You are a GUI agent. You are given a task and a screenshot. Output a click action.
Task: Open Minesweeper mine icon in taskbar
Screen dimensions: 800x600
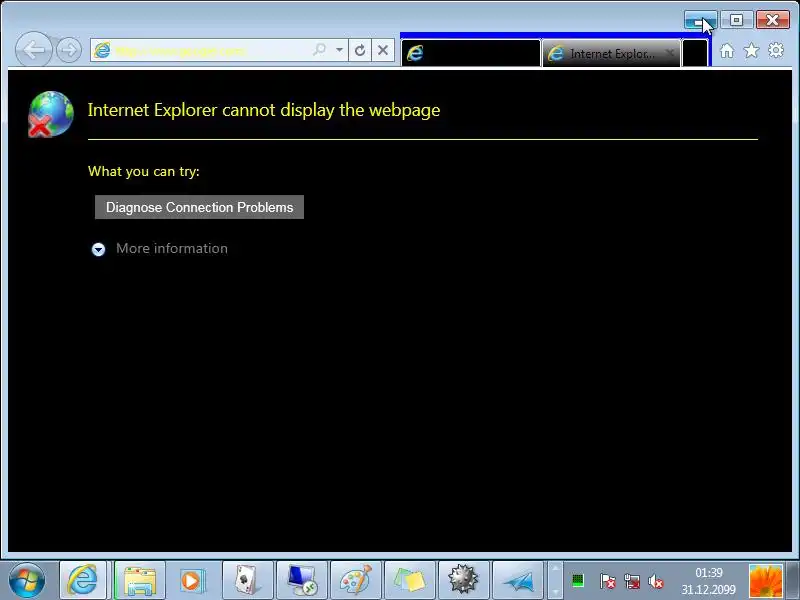click(463, 580)
